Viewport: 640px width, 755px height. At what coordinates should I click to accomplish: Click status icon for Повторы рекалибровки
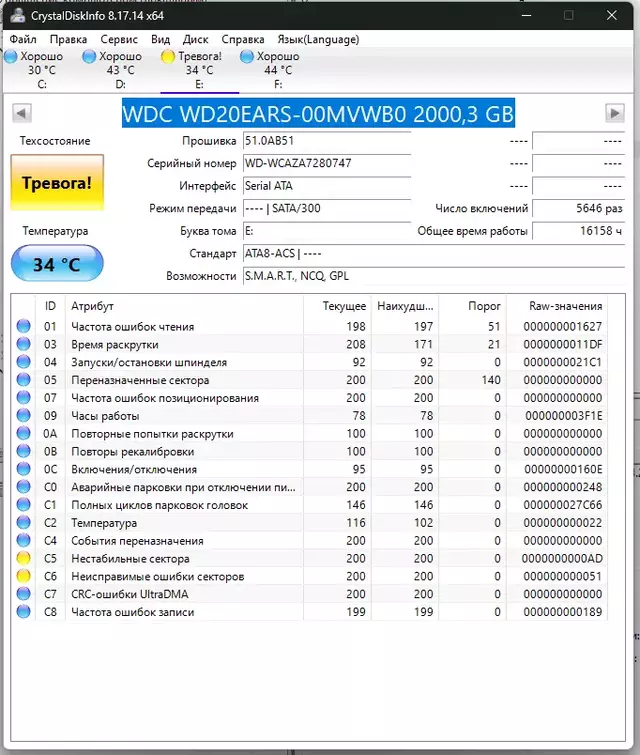[x=24, y=451]
